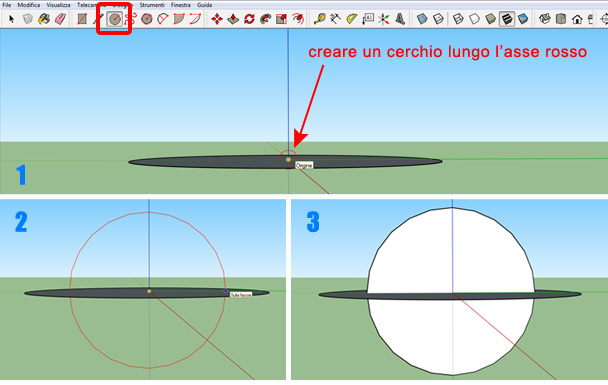Select the Scale tool
Viewport: 608px width, 385px height.
pos(281,19)
